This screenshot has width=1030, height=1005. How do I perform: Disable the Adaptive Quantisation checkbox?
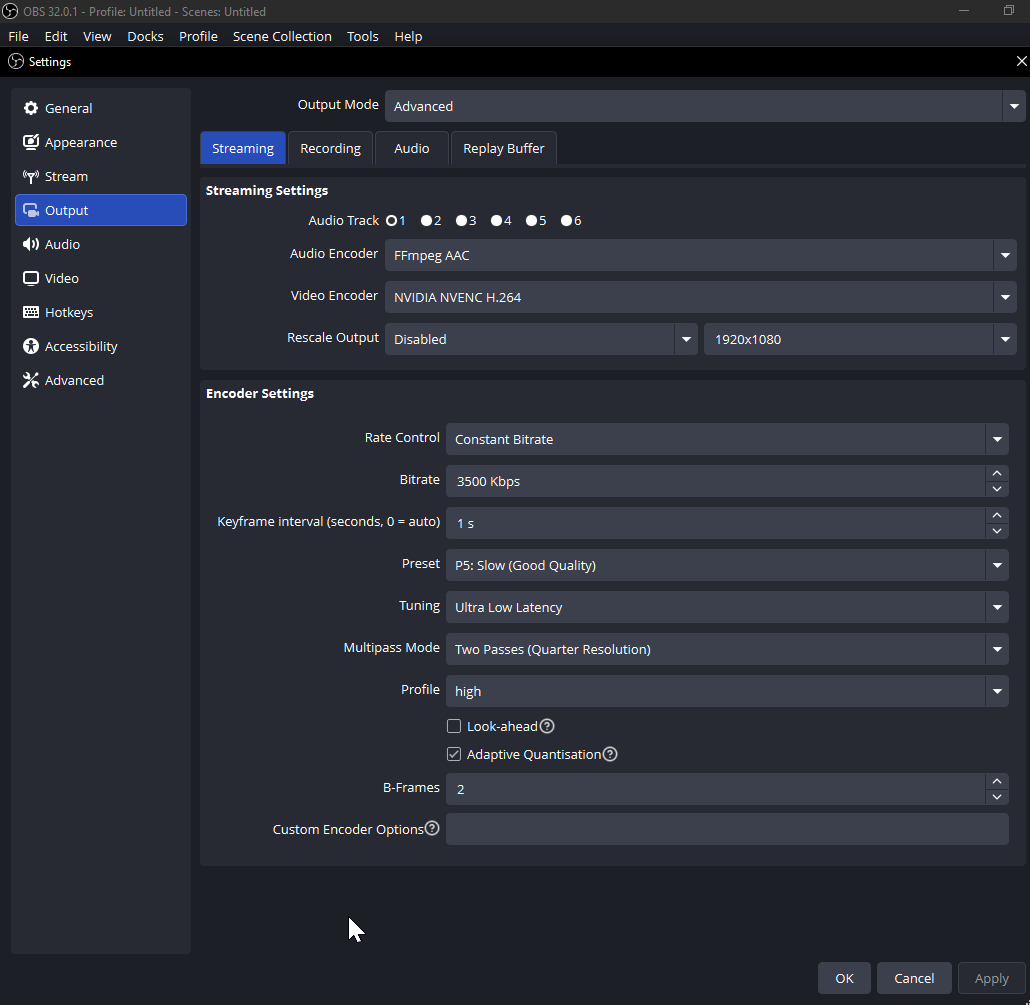tap(454, 754)
